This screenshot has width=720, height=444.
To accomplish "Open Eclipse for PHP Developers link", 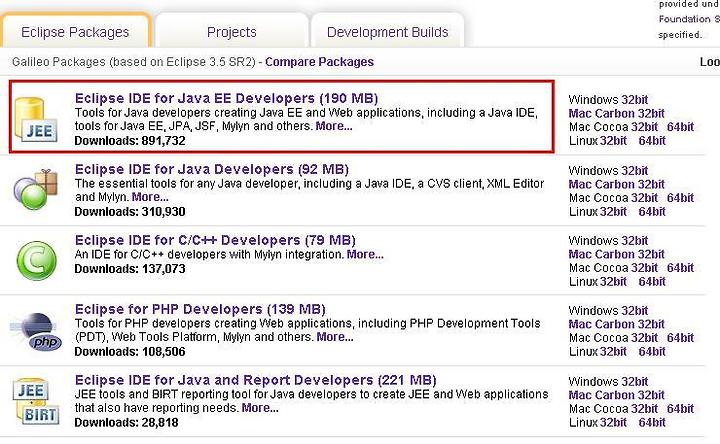I will 200,309.
